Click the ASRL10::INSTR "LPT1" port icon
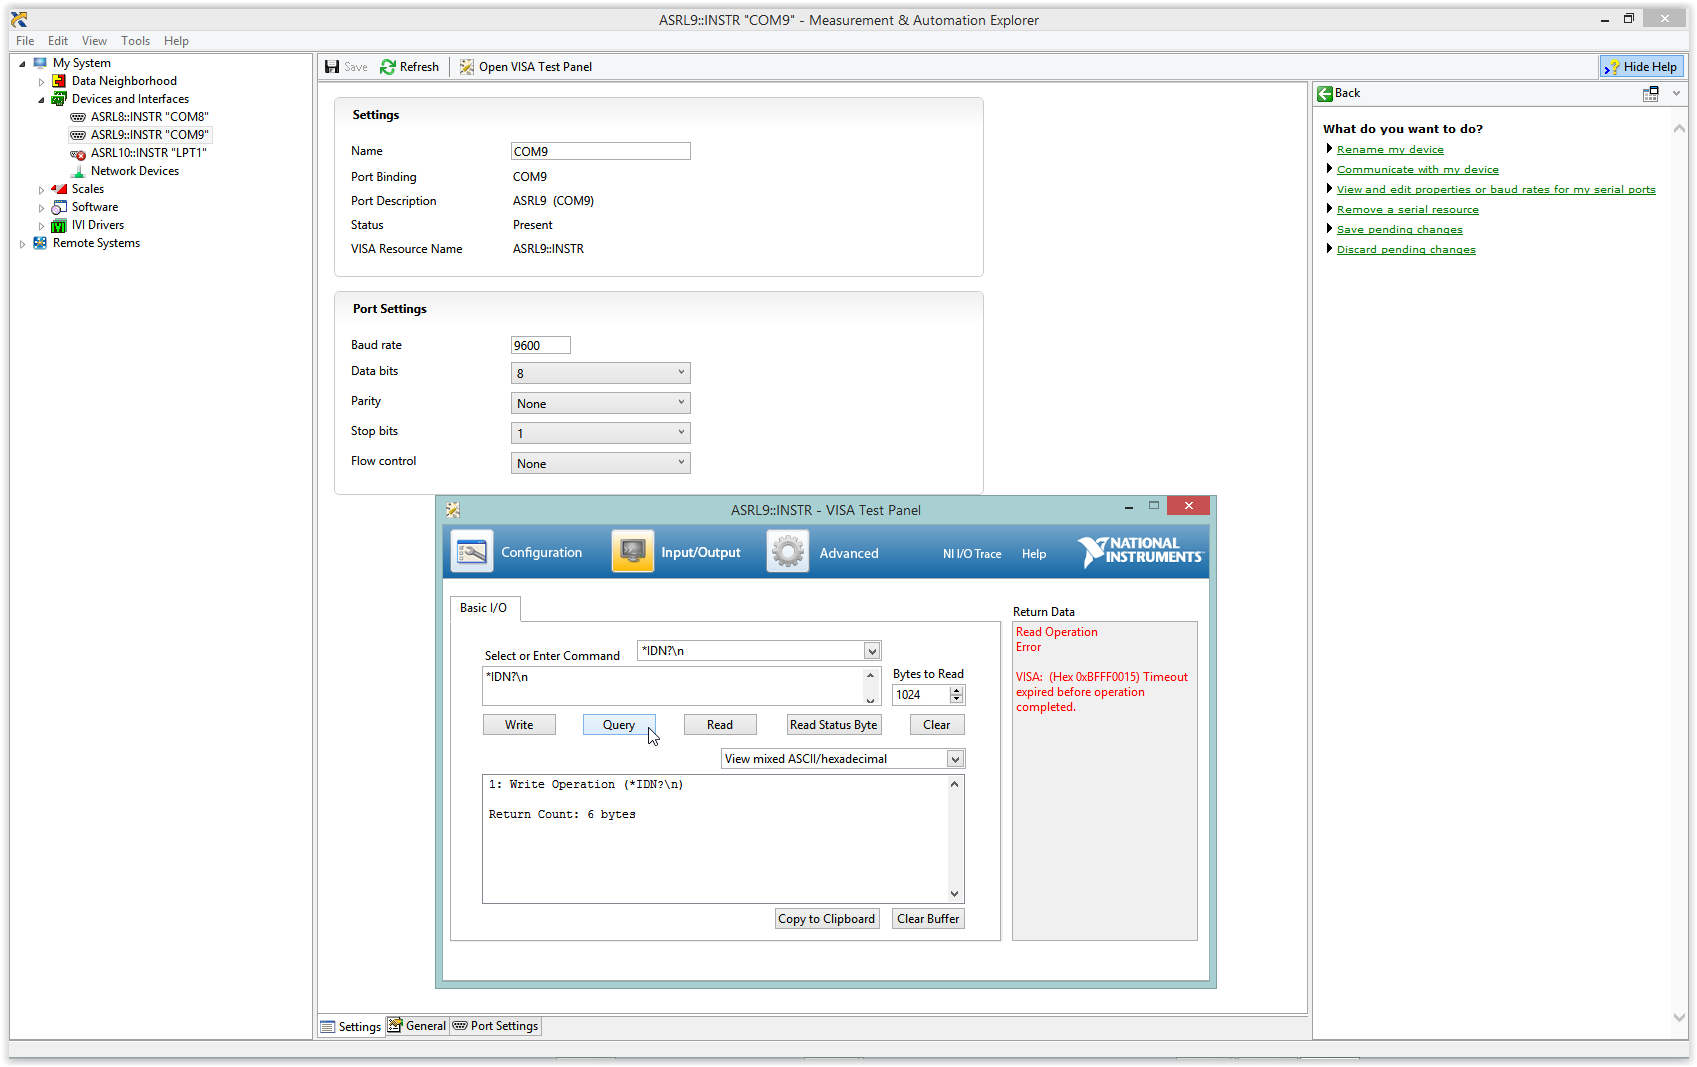The width and height of the screenshot is (1697, 1067). pos(78,154)
